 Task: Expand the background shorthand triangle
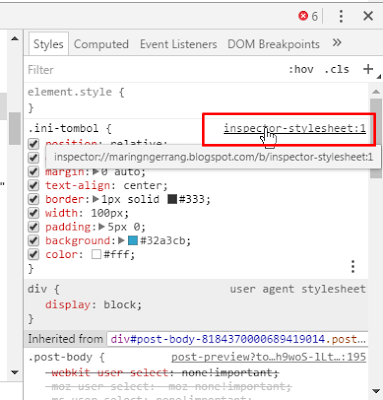point(121,241)
